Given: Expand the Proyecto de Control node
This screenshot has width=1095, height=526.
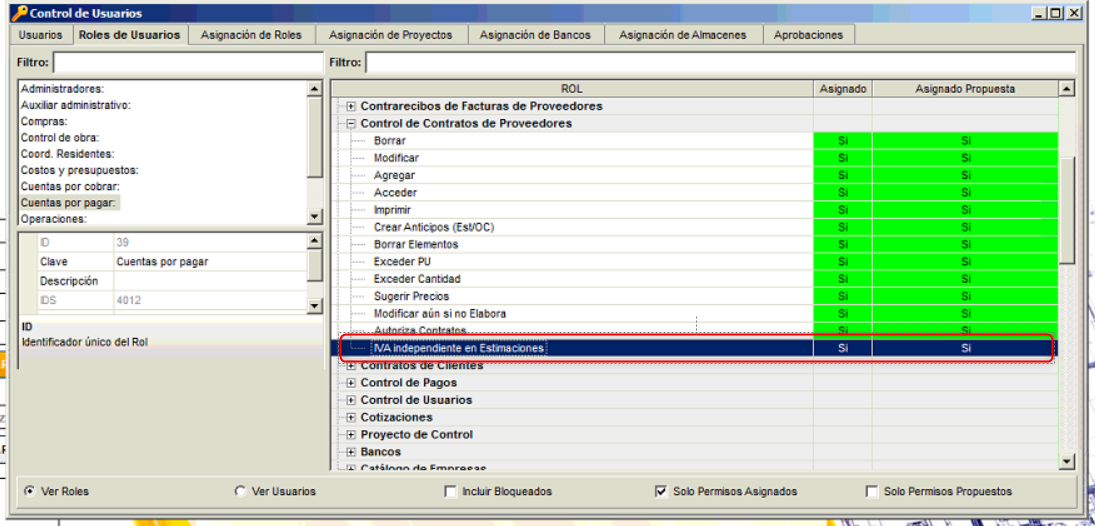Looking at the screenshot, I should coord(351,434).
